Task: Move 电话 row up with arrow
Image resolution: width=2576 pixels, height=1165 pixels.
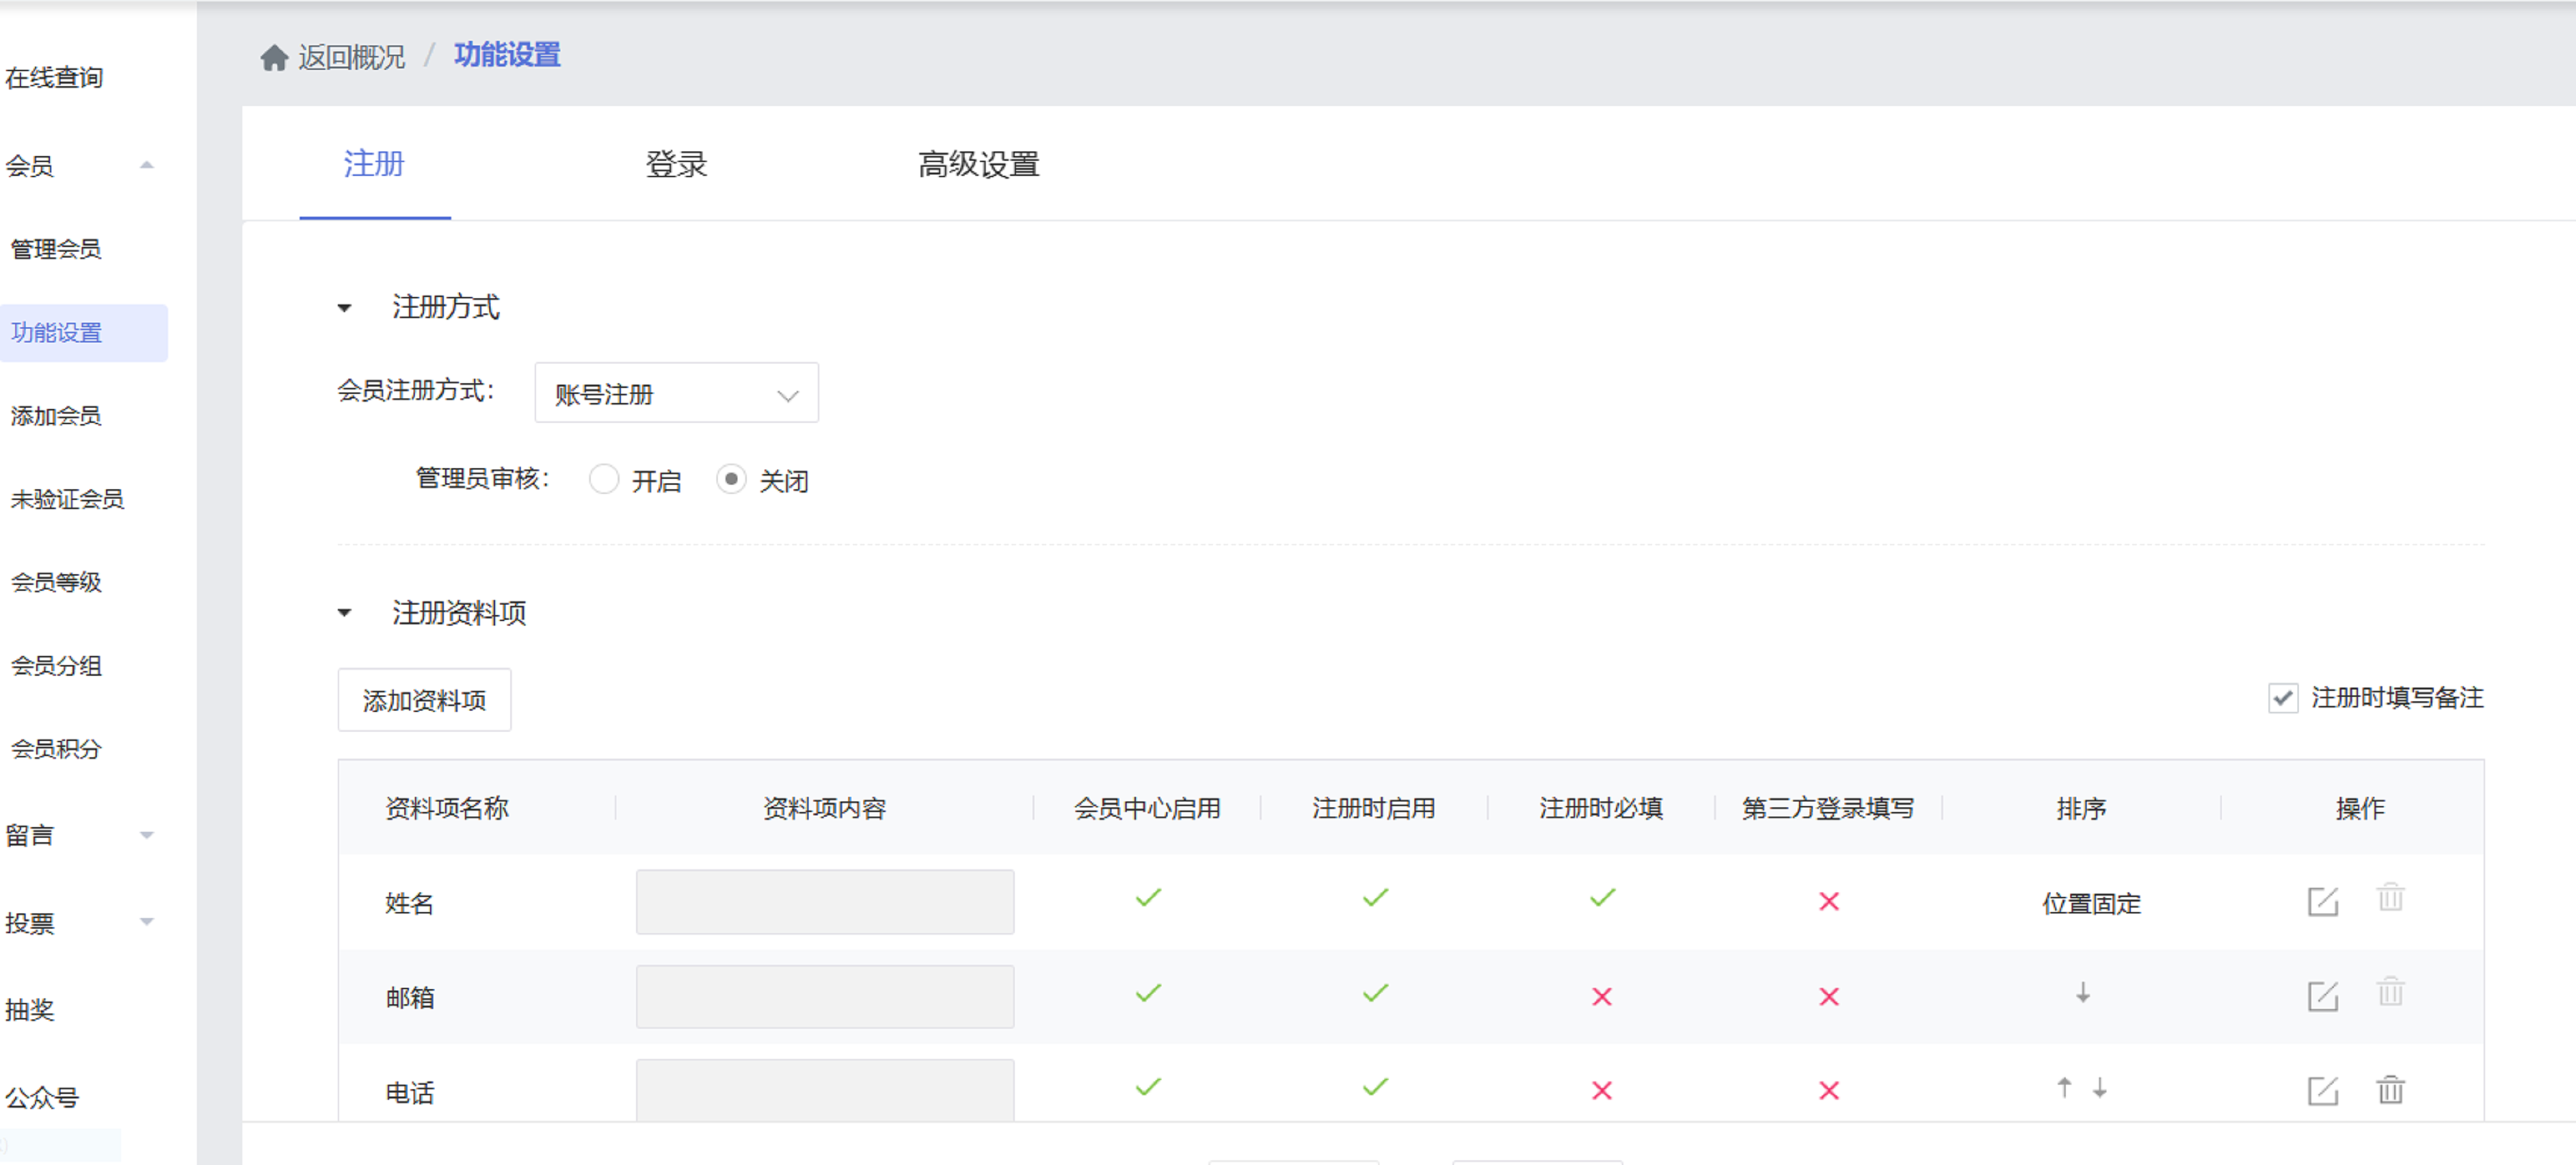Action: click(2064, 1087)
